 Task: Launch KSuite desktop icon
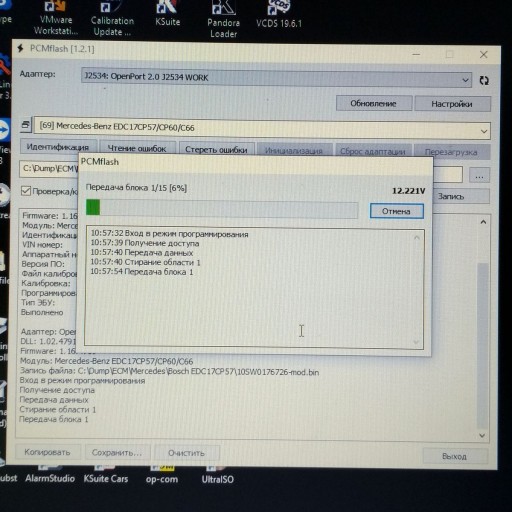167,14
